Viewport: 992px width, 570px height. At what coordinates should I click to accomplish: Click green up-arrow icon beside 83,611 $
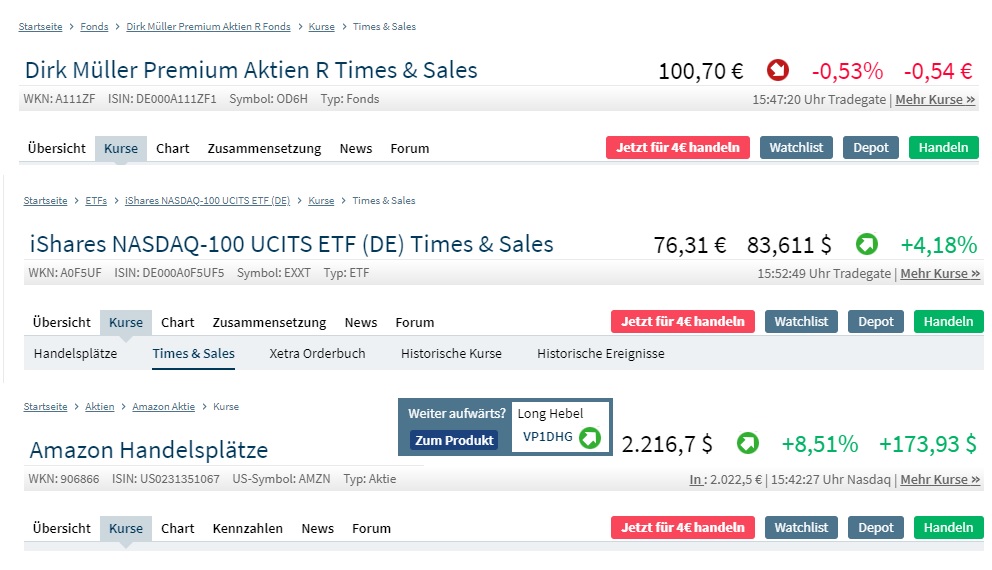[866, 245]
